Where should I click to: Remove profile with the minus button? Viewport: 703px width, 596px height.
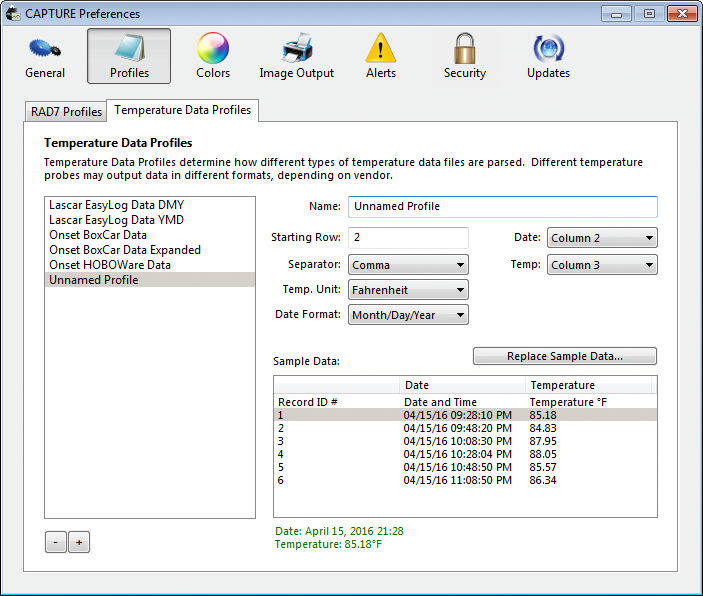coord(56,542)
